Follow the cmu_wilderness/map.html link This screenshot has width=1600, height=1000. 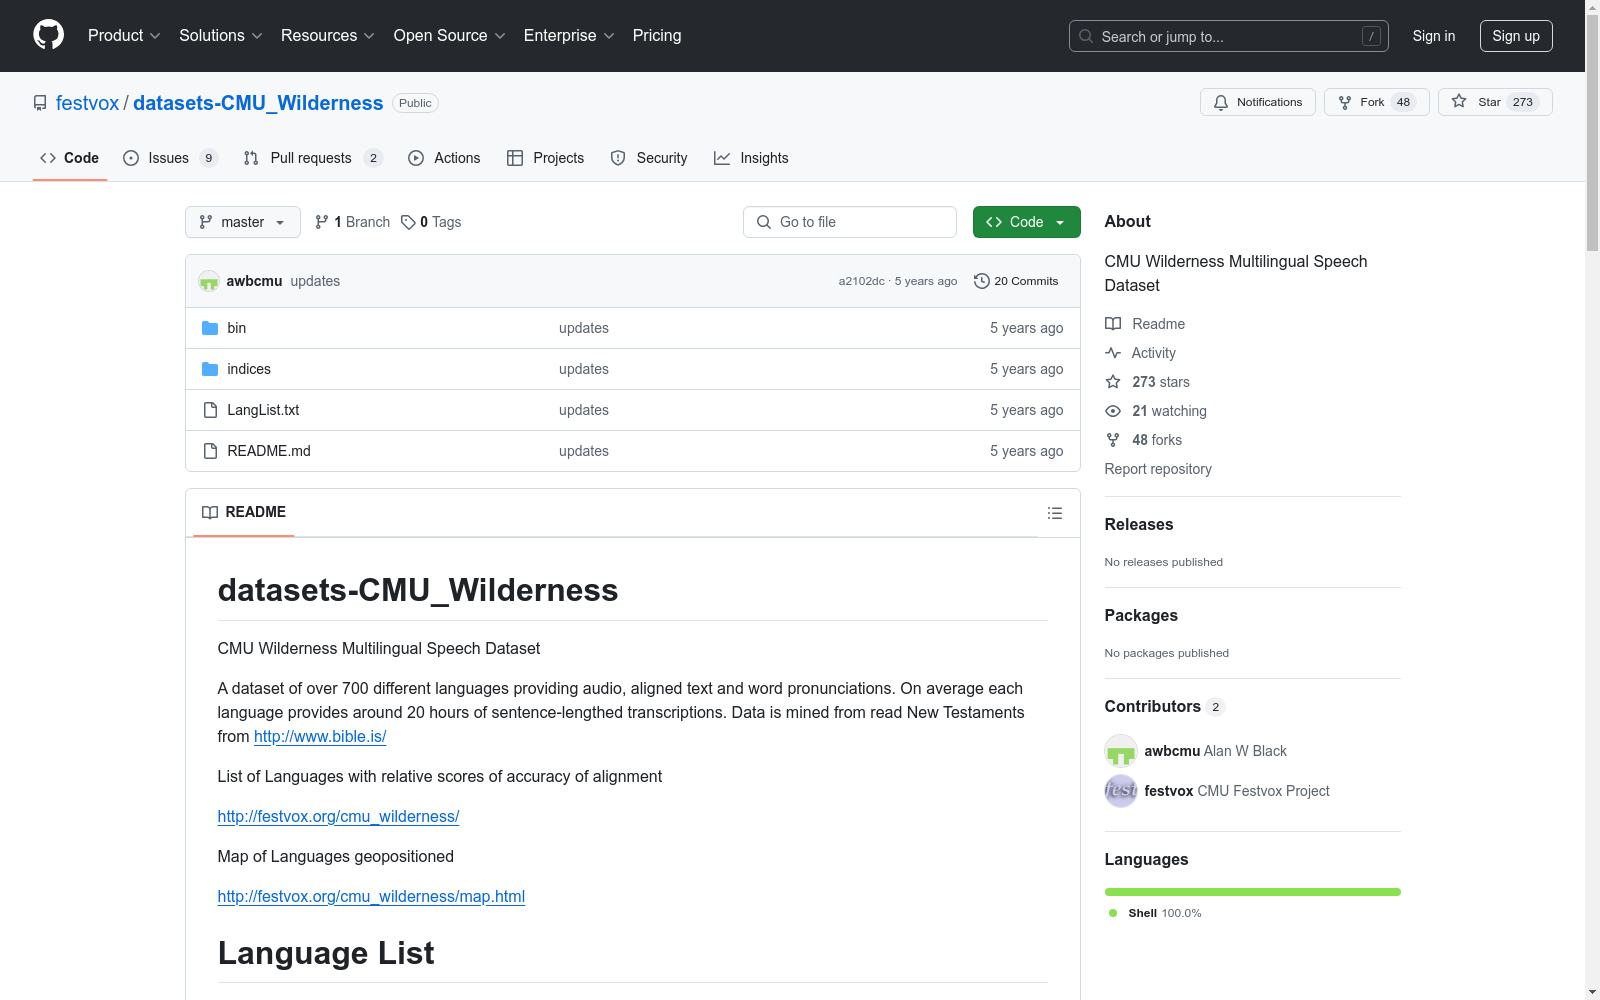pyautogui.click(x=371, y=896)
